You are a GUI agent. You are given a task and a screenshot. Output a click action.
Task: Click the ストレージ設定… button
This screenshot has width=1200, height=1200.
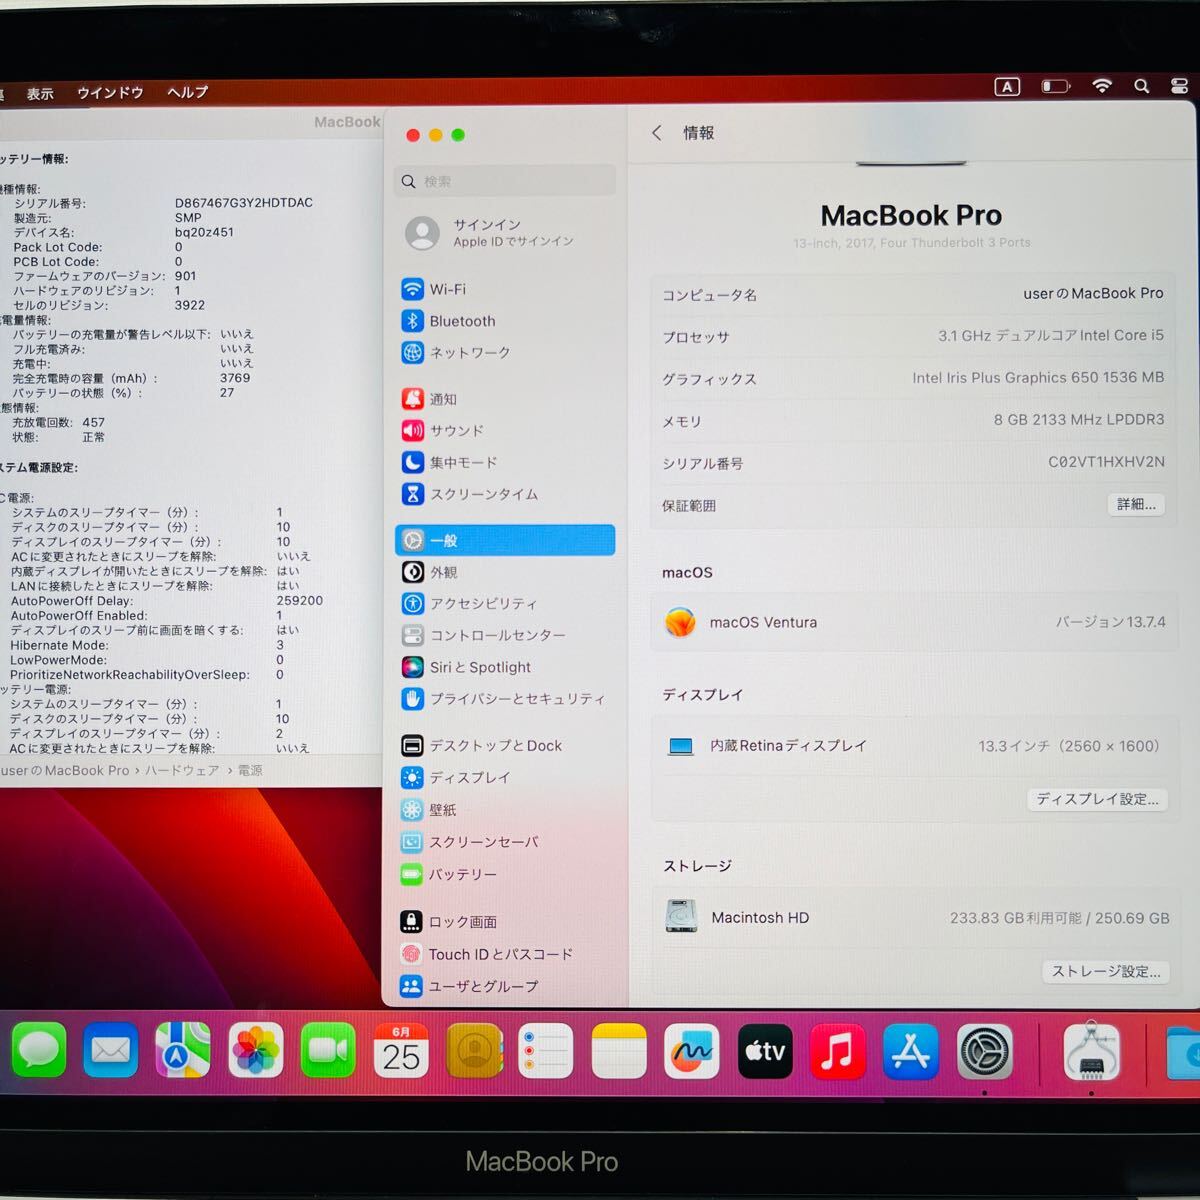[1106, 971]
